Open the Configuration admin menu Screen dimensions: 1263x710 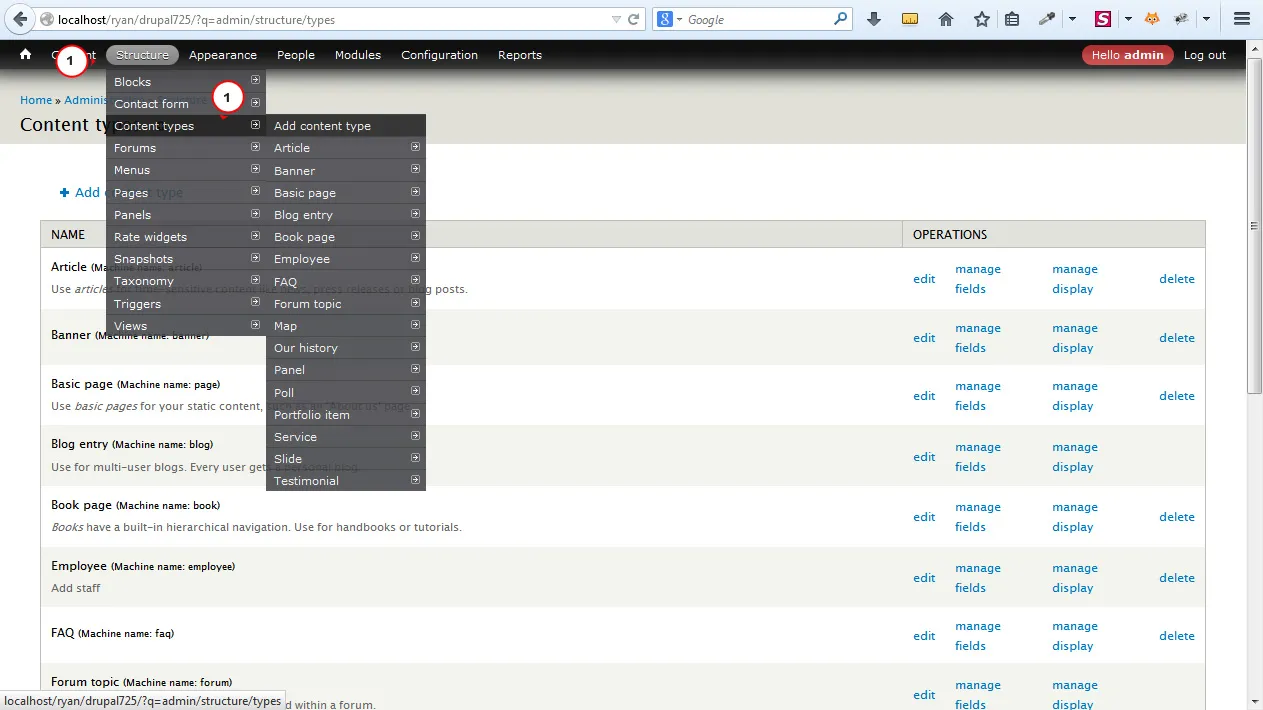tap(439, 55)
